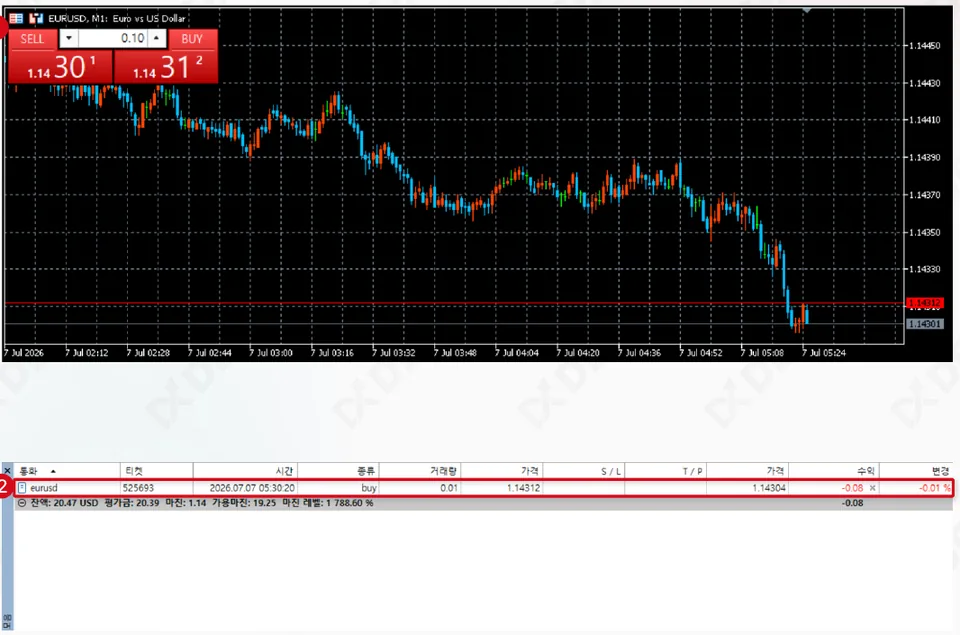The height and width of the screenshot is (635, 960).
Task: Click the vertical tab at terminal bottom-left
Action: tap(7, 622)
